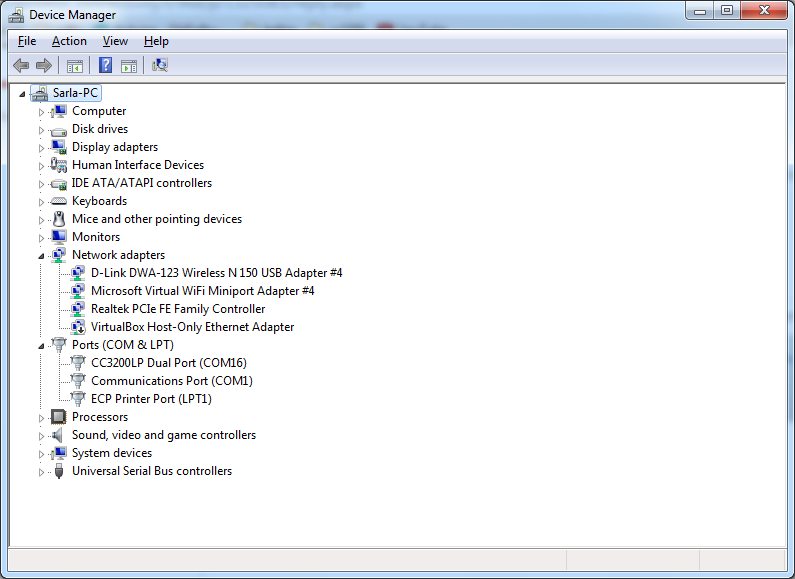
Task: Select D-Link DWA-123 Wireless N 150 USB Adapter #4
Action: click(216, 273)
